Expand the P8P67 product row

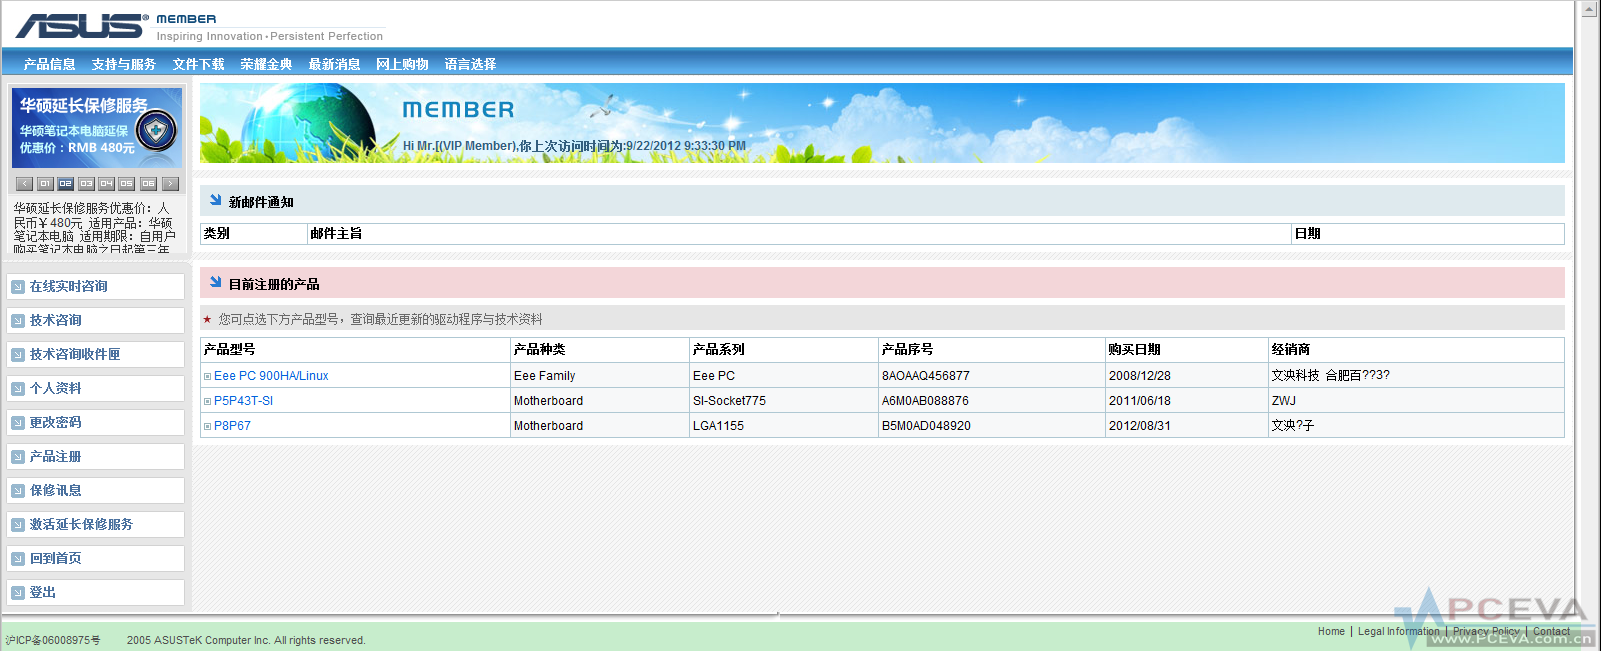click(x=208, y=427)
